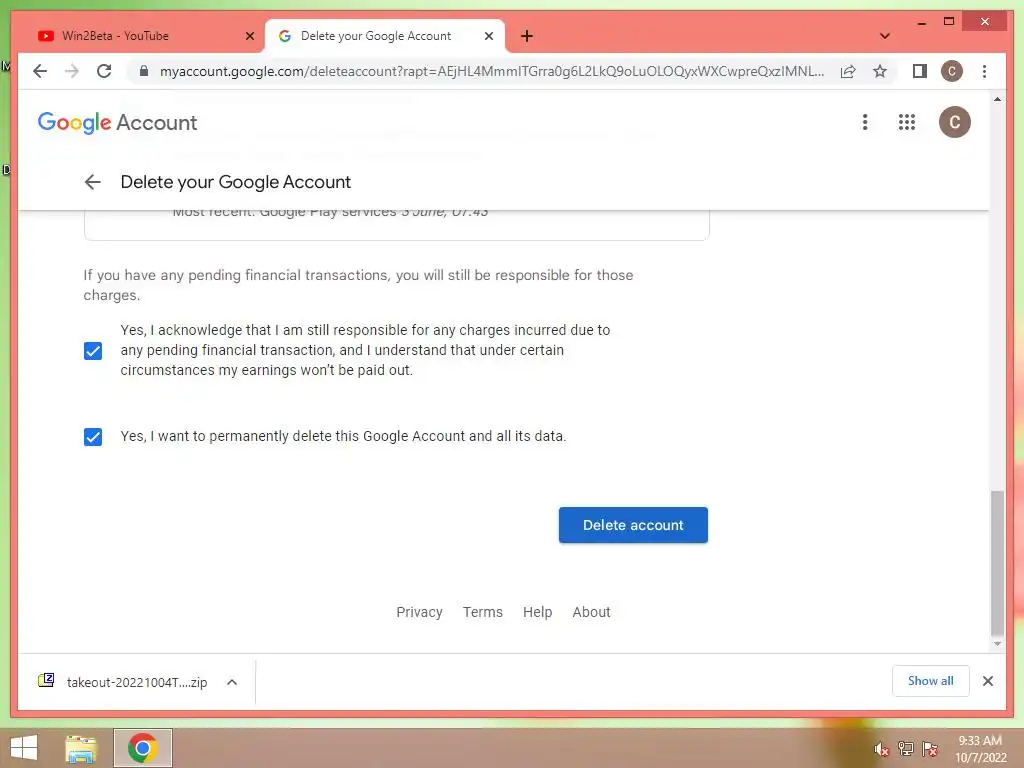Close the Delete your Google Account tab

click(x=488, y=36)
